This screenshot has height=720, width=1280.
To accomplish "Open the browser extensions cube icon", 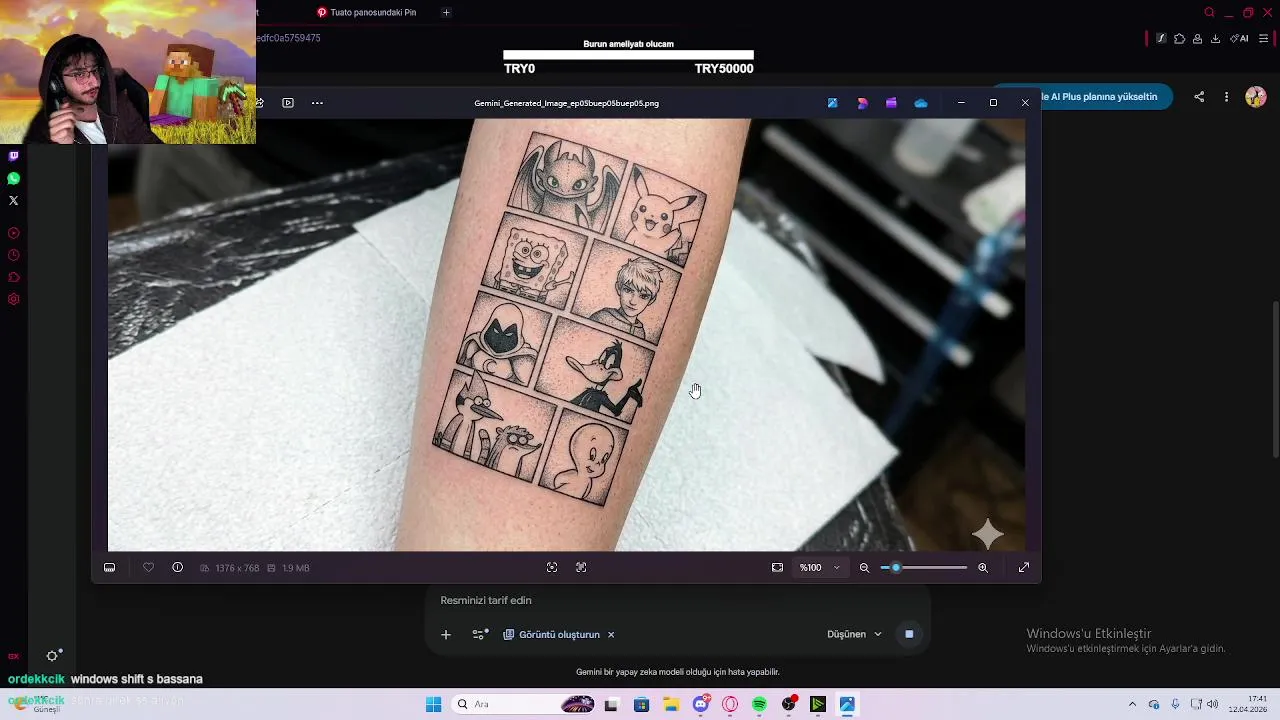I will [x=1179, y=39].
